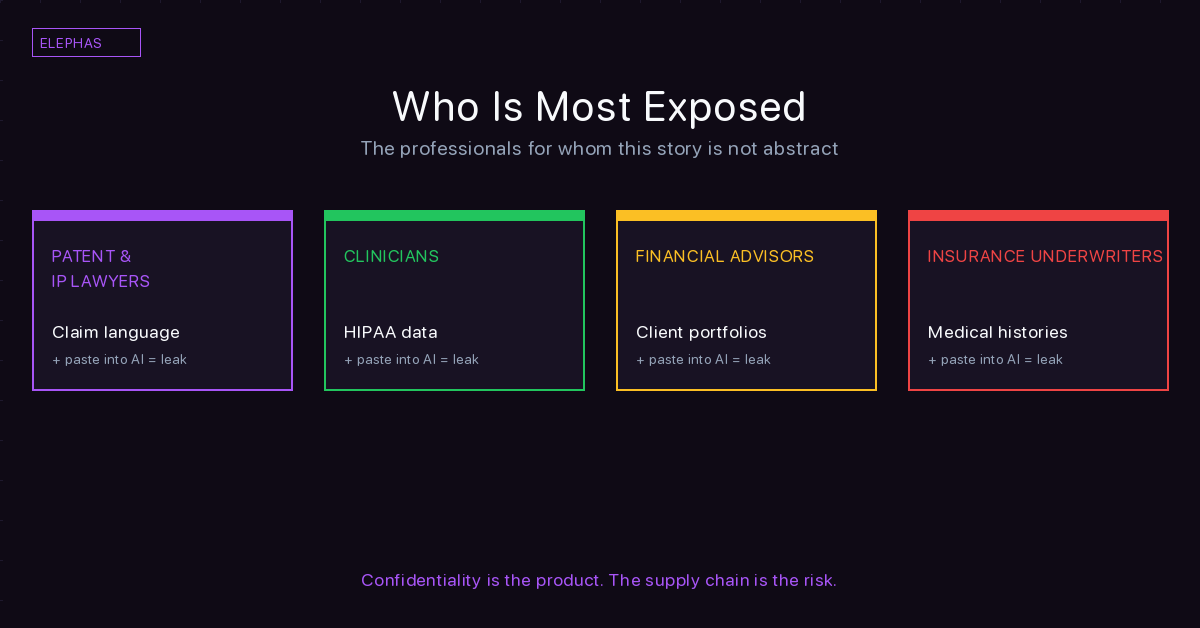Click the paste-into-AI note under HIPAA data
Viewport: 1200px width, 628px height.
point(411,360)
